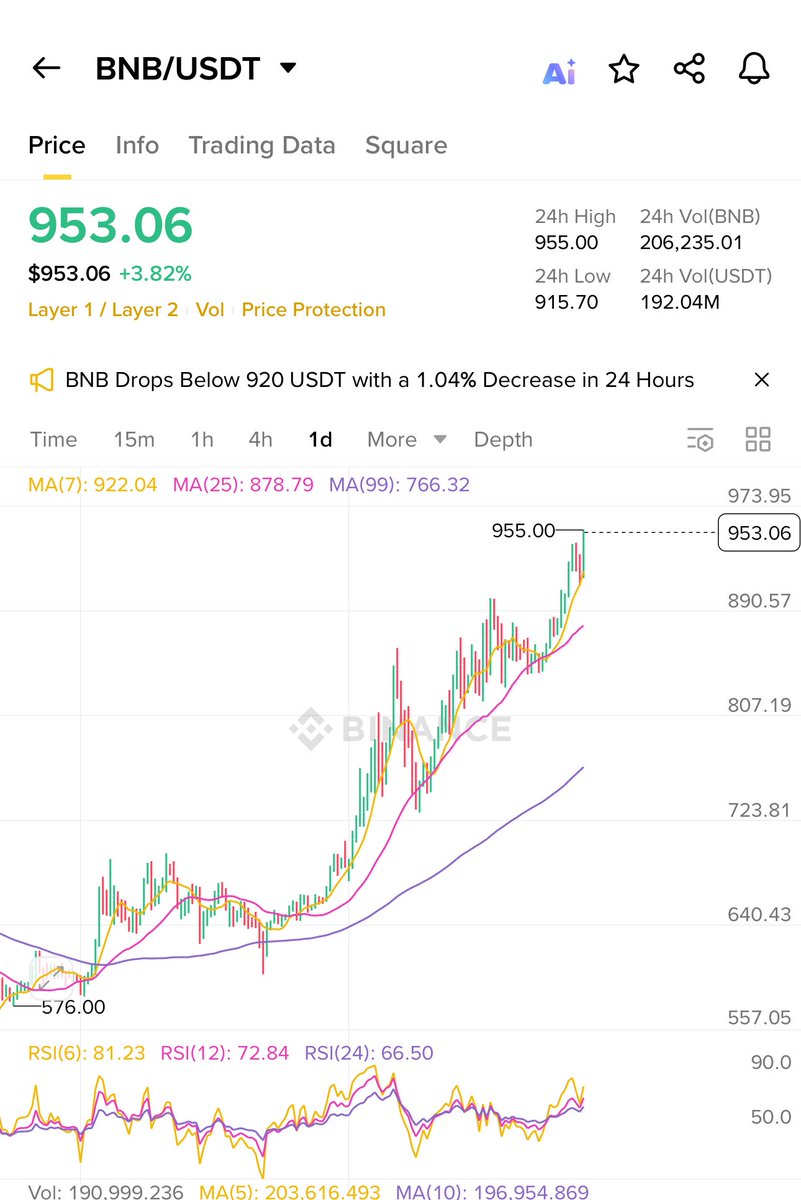Image resolution: width=801 pixels, height=1200 pixels.
Task: Tap the MA(99): 766.32 indicator label
Action: (x=399, y=485)
